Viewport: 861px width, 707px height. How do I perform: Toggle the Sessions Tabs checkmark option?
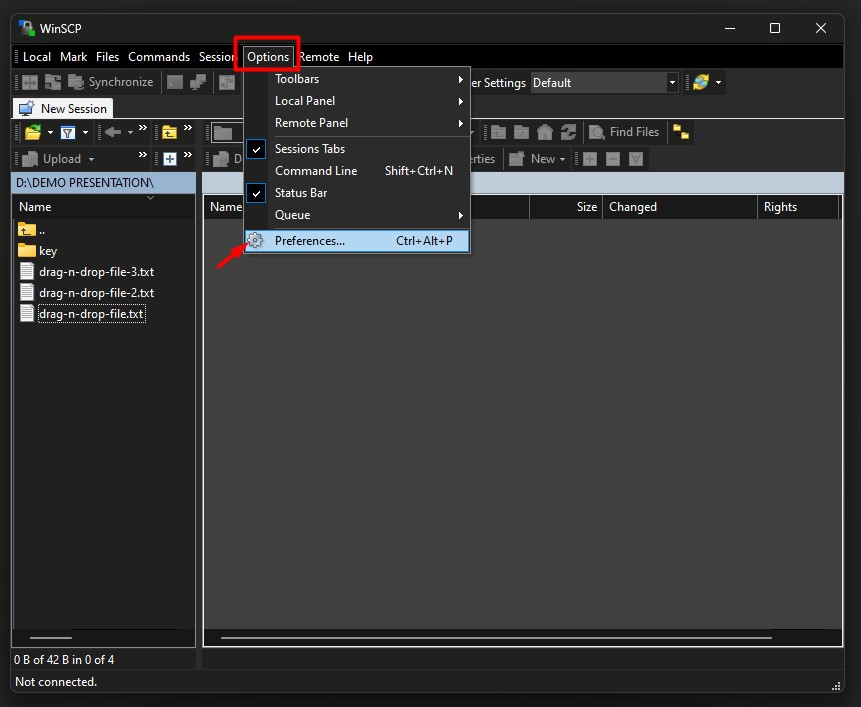click(357, 149)
